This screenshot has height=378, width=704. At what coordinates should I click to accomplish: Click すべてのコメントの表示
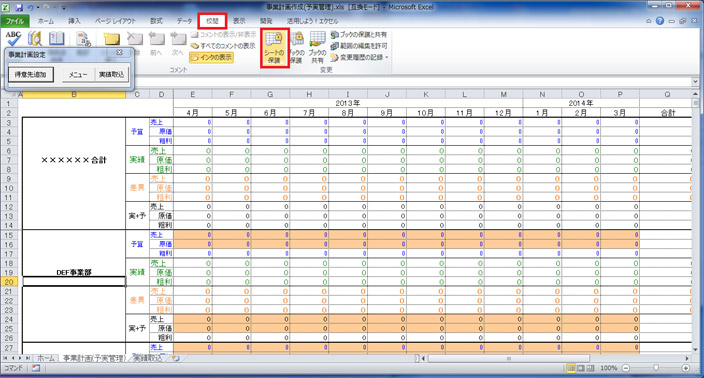(x=223, y=46)
